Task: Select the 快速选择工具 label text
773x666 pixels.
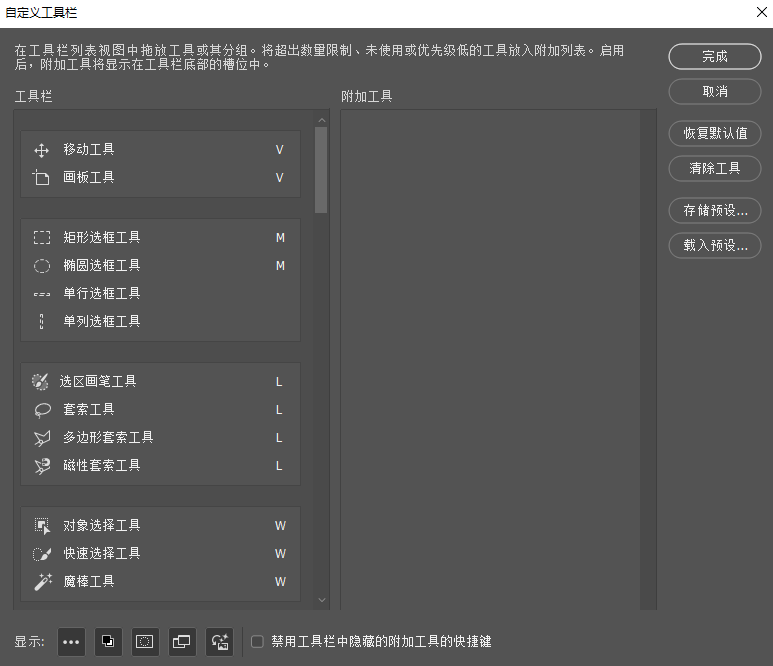Action: click(102, 554)
